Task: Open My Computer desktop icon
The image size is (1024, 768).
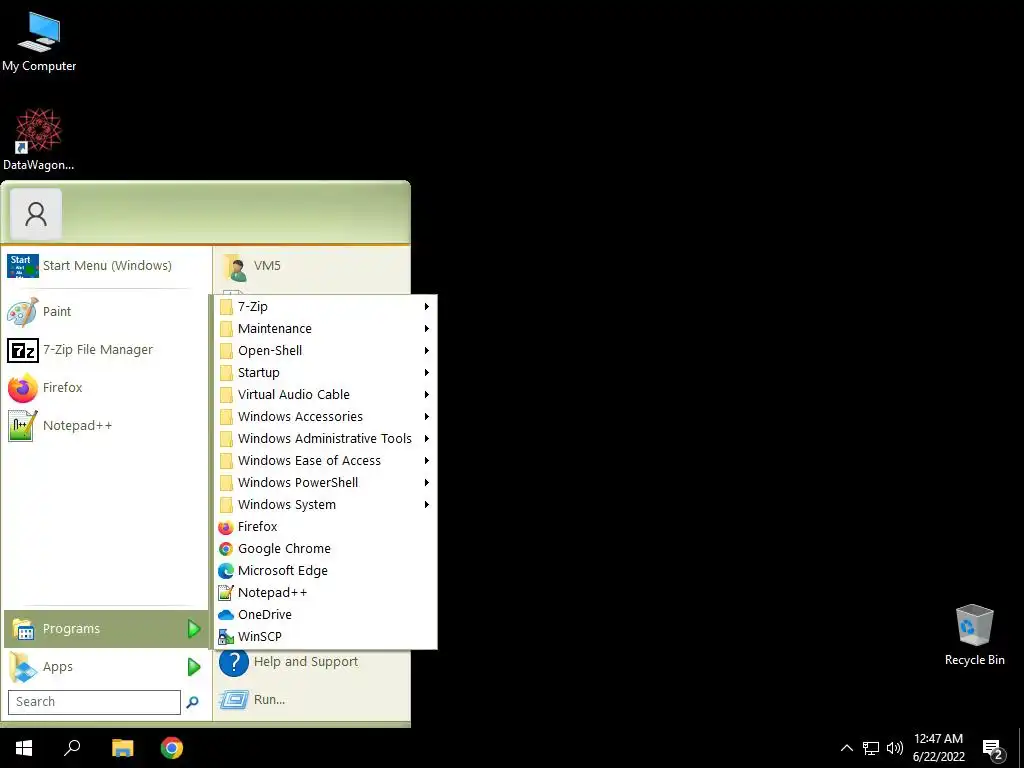Action: click(x=39, y=42)
